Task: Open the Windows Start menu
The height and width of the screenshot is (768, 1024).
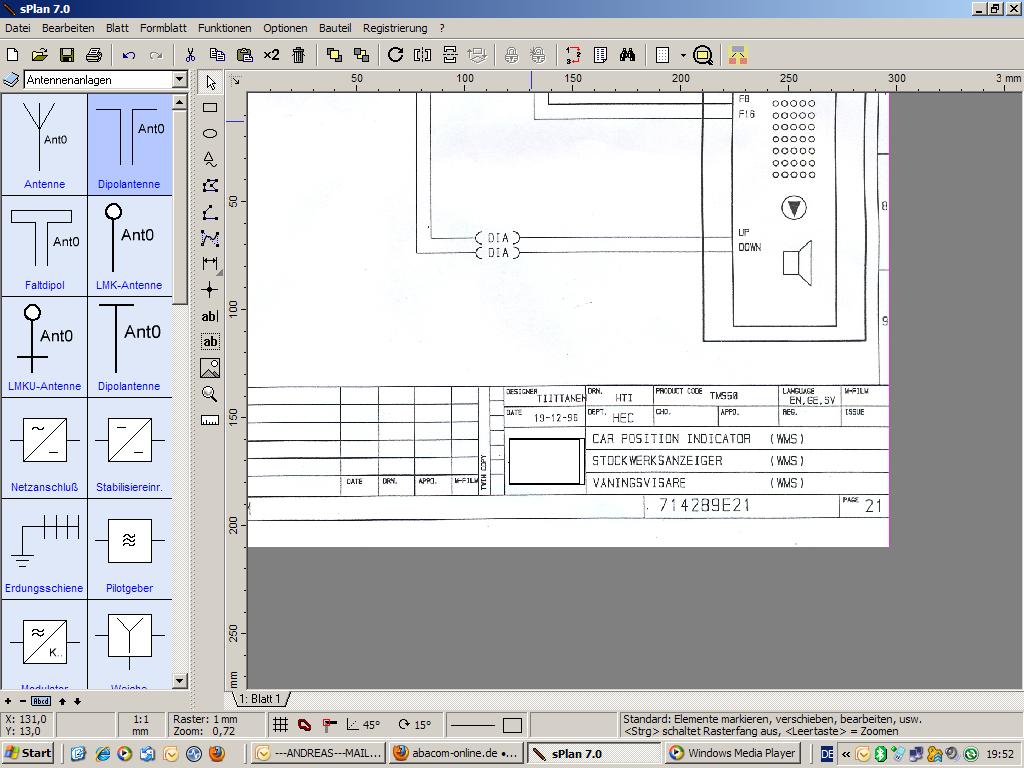Action: pos(28,753)
